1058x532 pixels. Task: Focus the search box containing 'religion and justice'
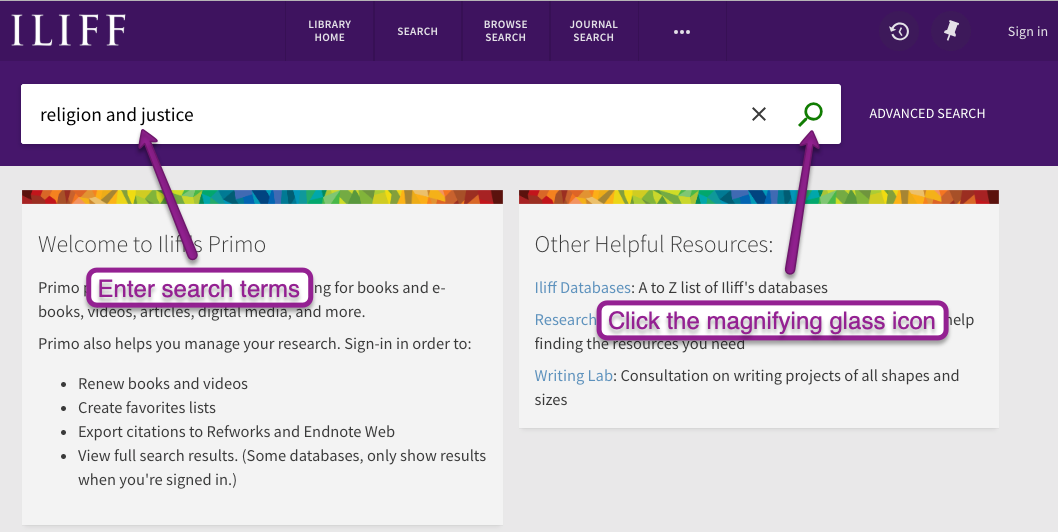click(x=380, y=115)
